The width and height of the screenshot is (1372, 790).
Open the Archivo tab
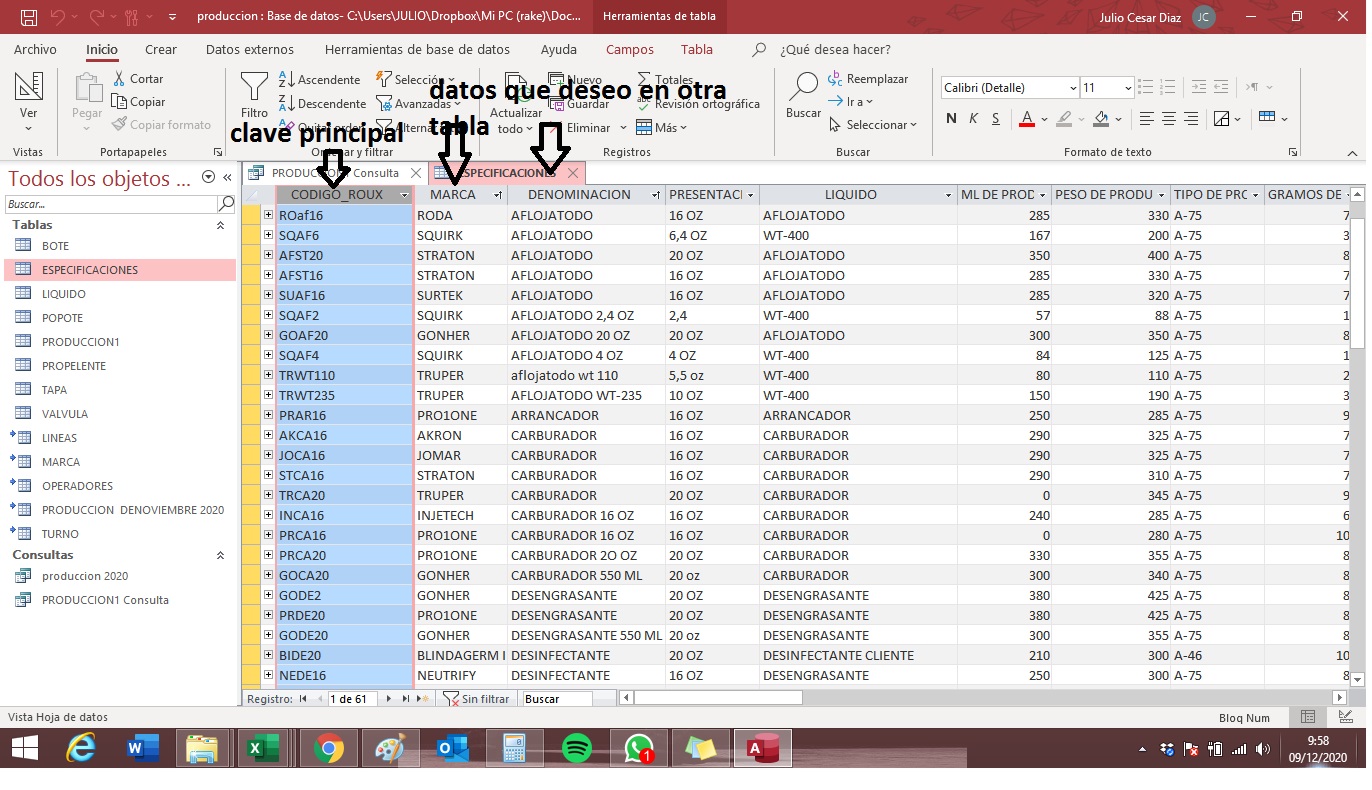click(x=35, y=49)
